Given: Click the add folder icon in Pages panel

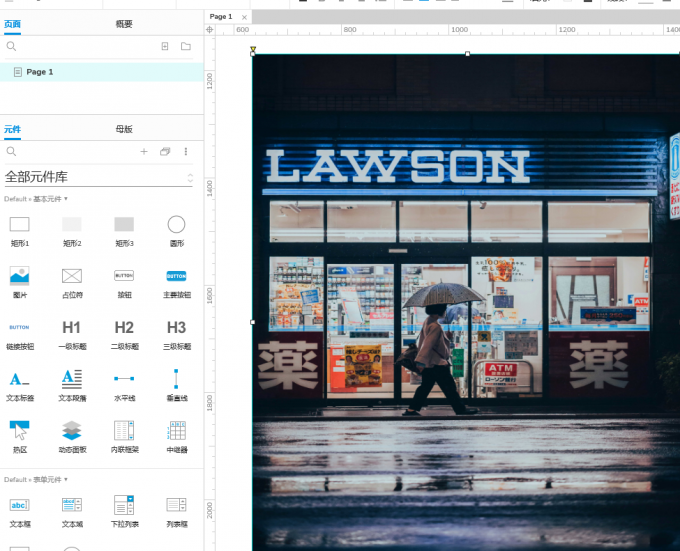Looking at the screenshot, I should pyautogui.click(x=186, y=46).
